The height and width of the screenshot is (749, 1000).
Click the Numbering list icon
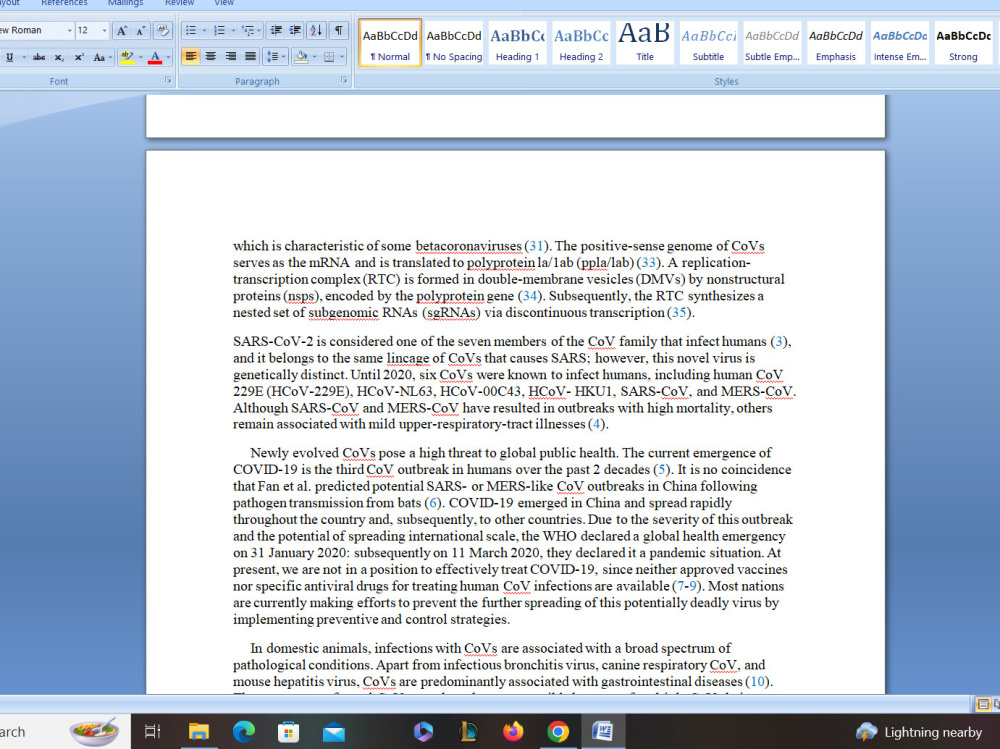coord(219,30)
